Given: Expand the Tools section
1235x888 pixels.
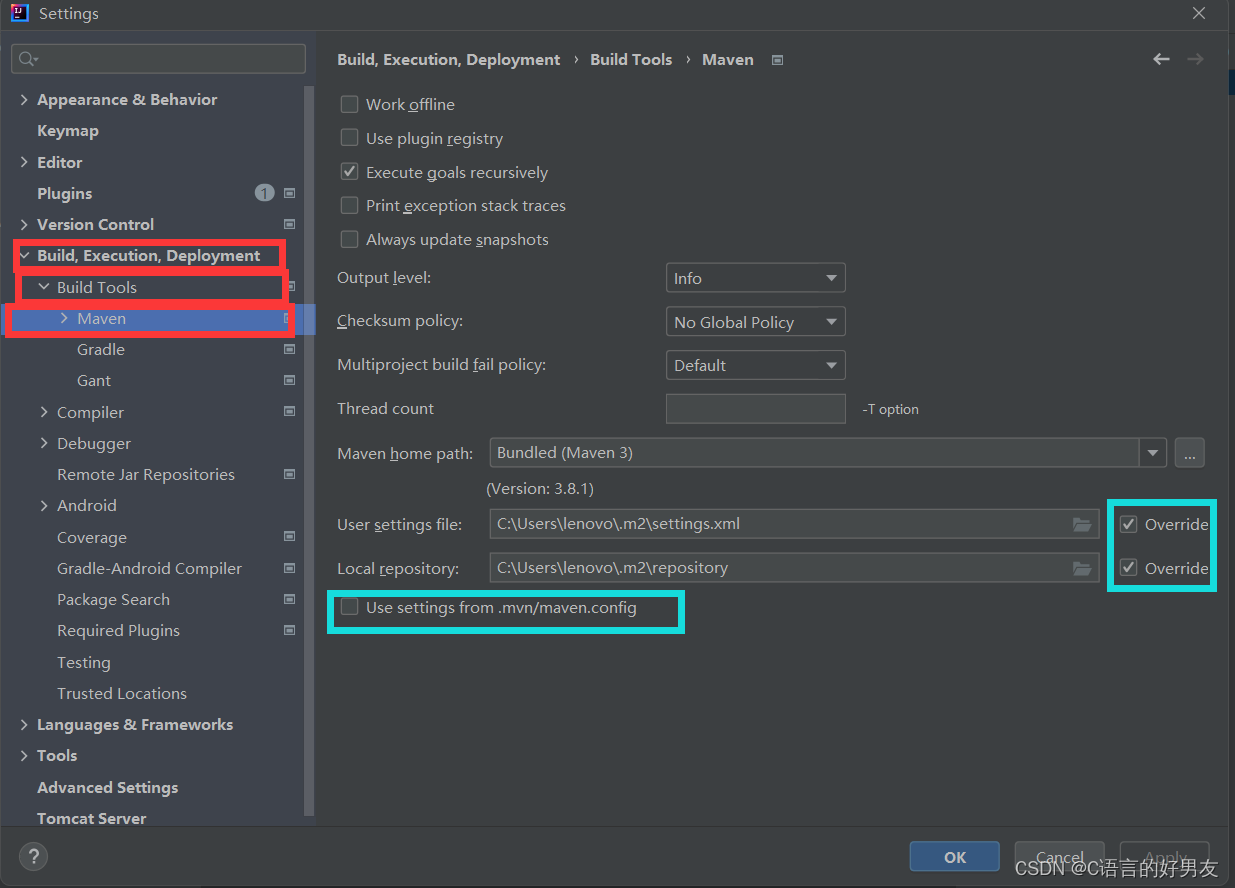Looking at the screenshot, I should (24, 756).
